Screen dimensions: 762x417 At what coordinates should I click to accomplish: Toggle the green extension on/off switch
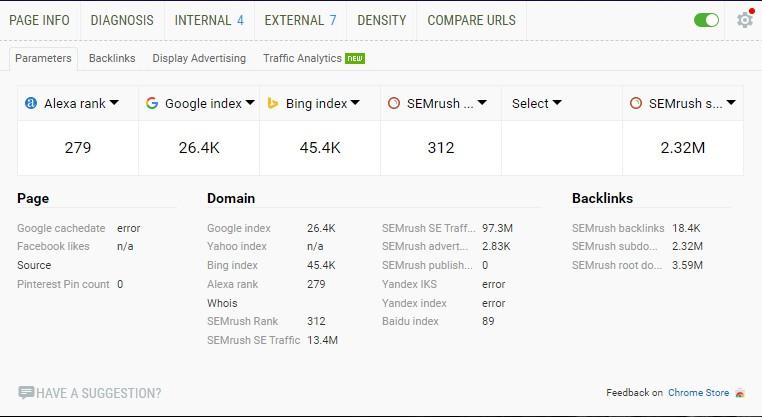coord(706,20)
